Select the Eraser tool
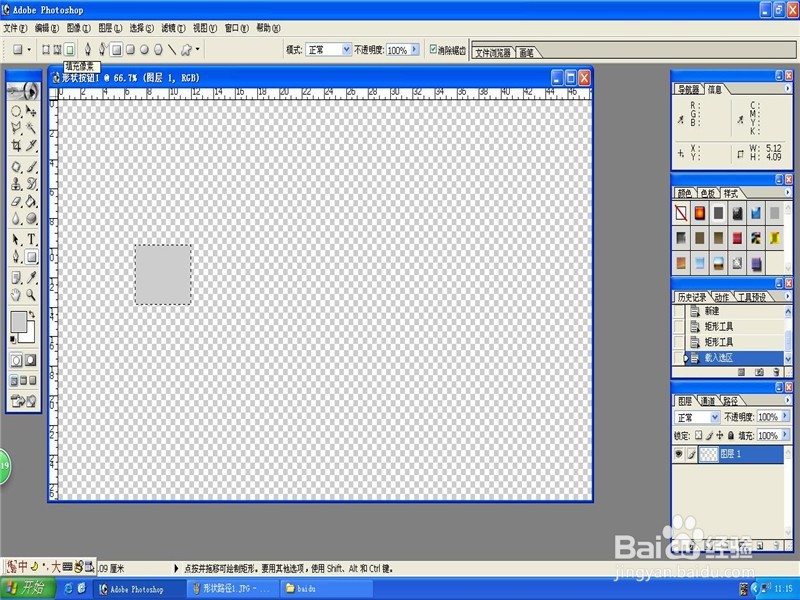This screenshot has height=600, width=800. (16, 201)
